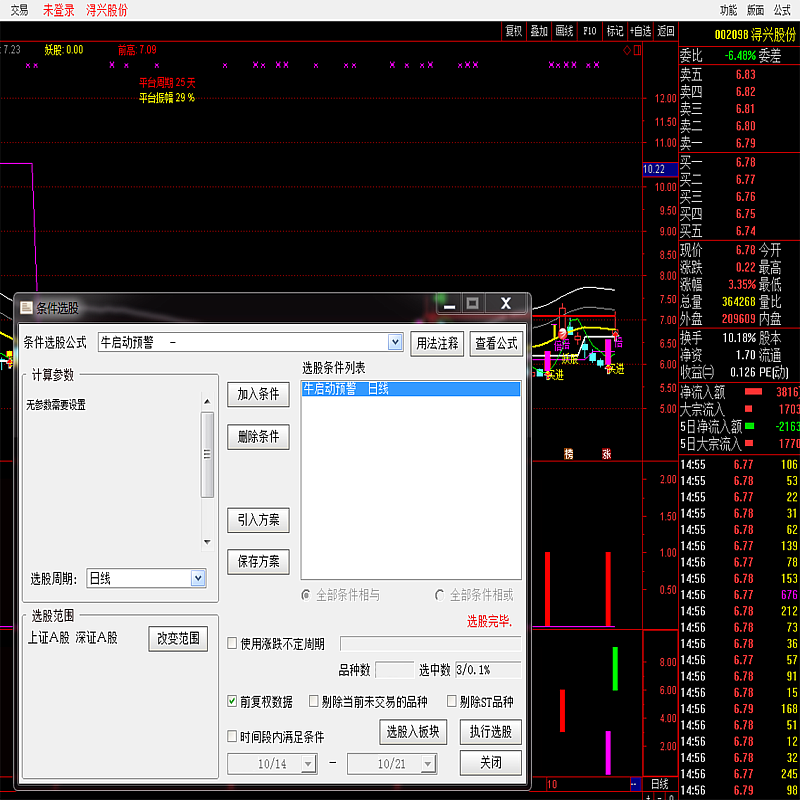Expand the 条件选股公式 formula dropdown
The height and width of the screenshot is (800, 800).
click(x=394, y=342)
